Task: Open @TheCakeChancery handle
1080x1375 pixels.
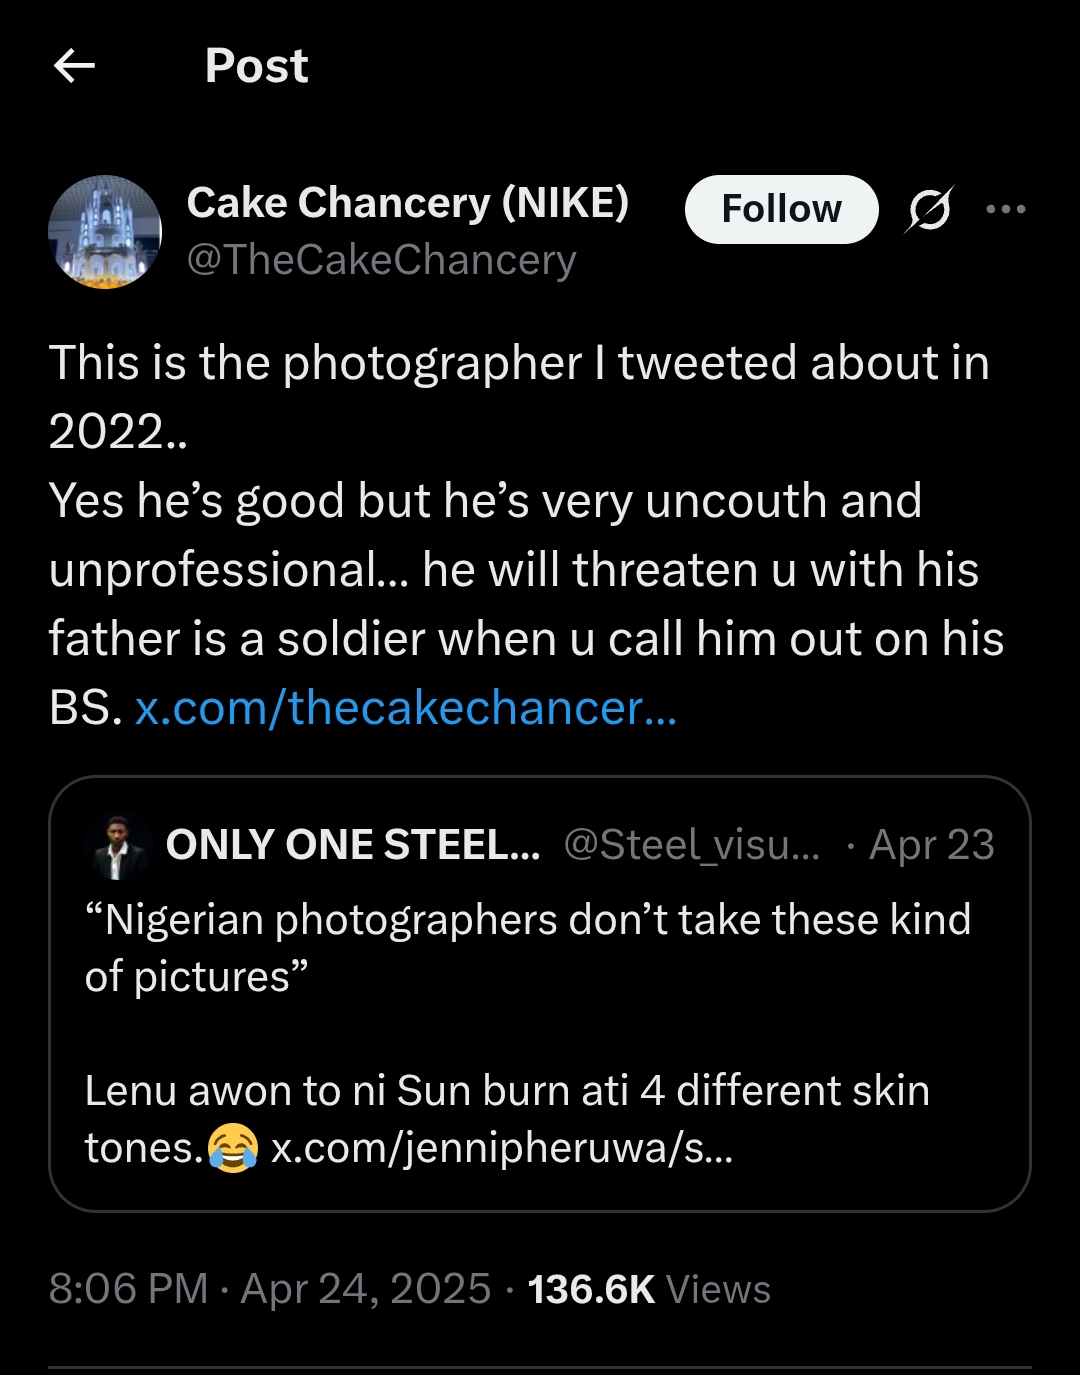Action: pos(381,260)
